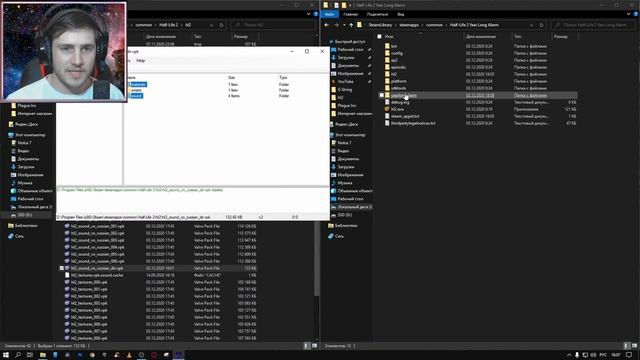
Task: Go forward in the right Explorer window
Action: point(336,25)
